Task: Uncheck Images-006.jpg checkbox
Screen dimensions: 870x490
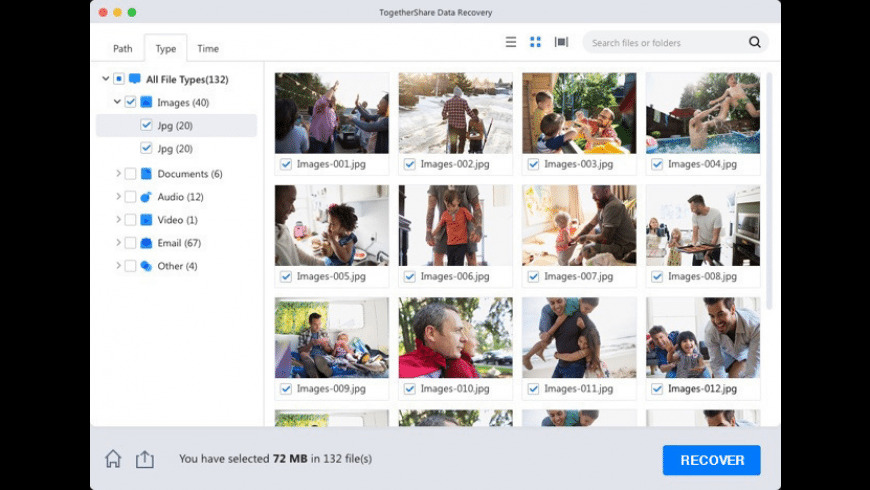Action: point(409,276)
